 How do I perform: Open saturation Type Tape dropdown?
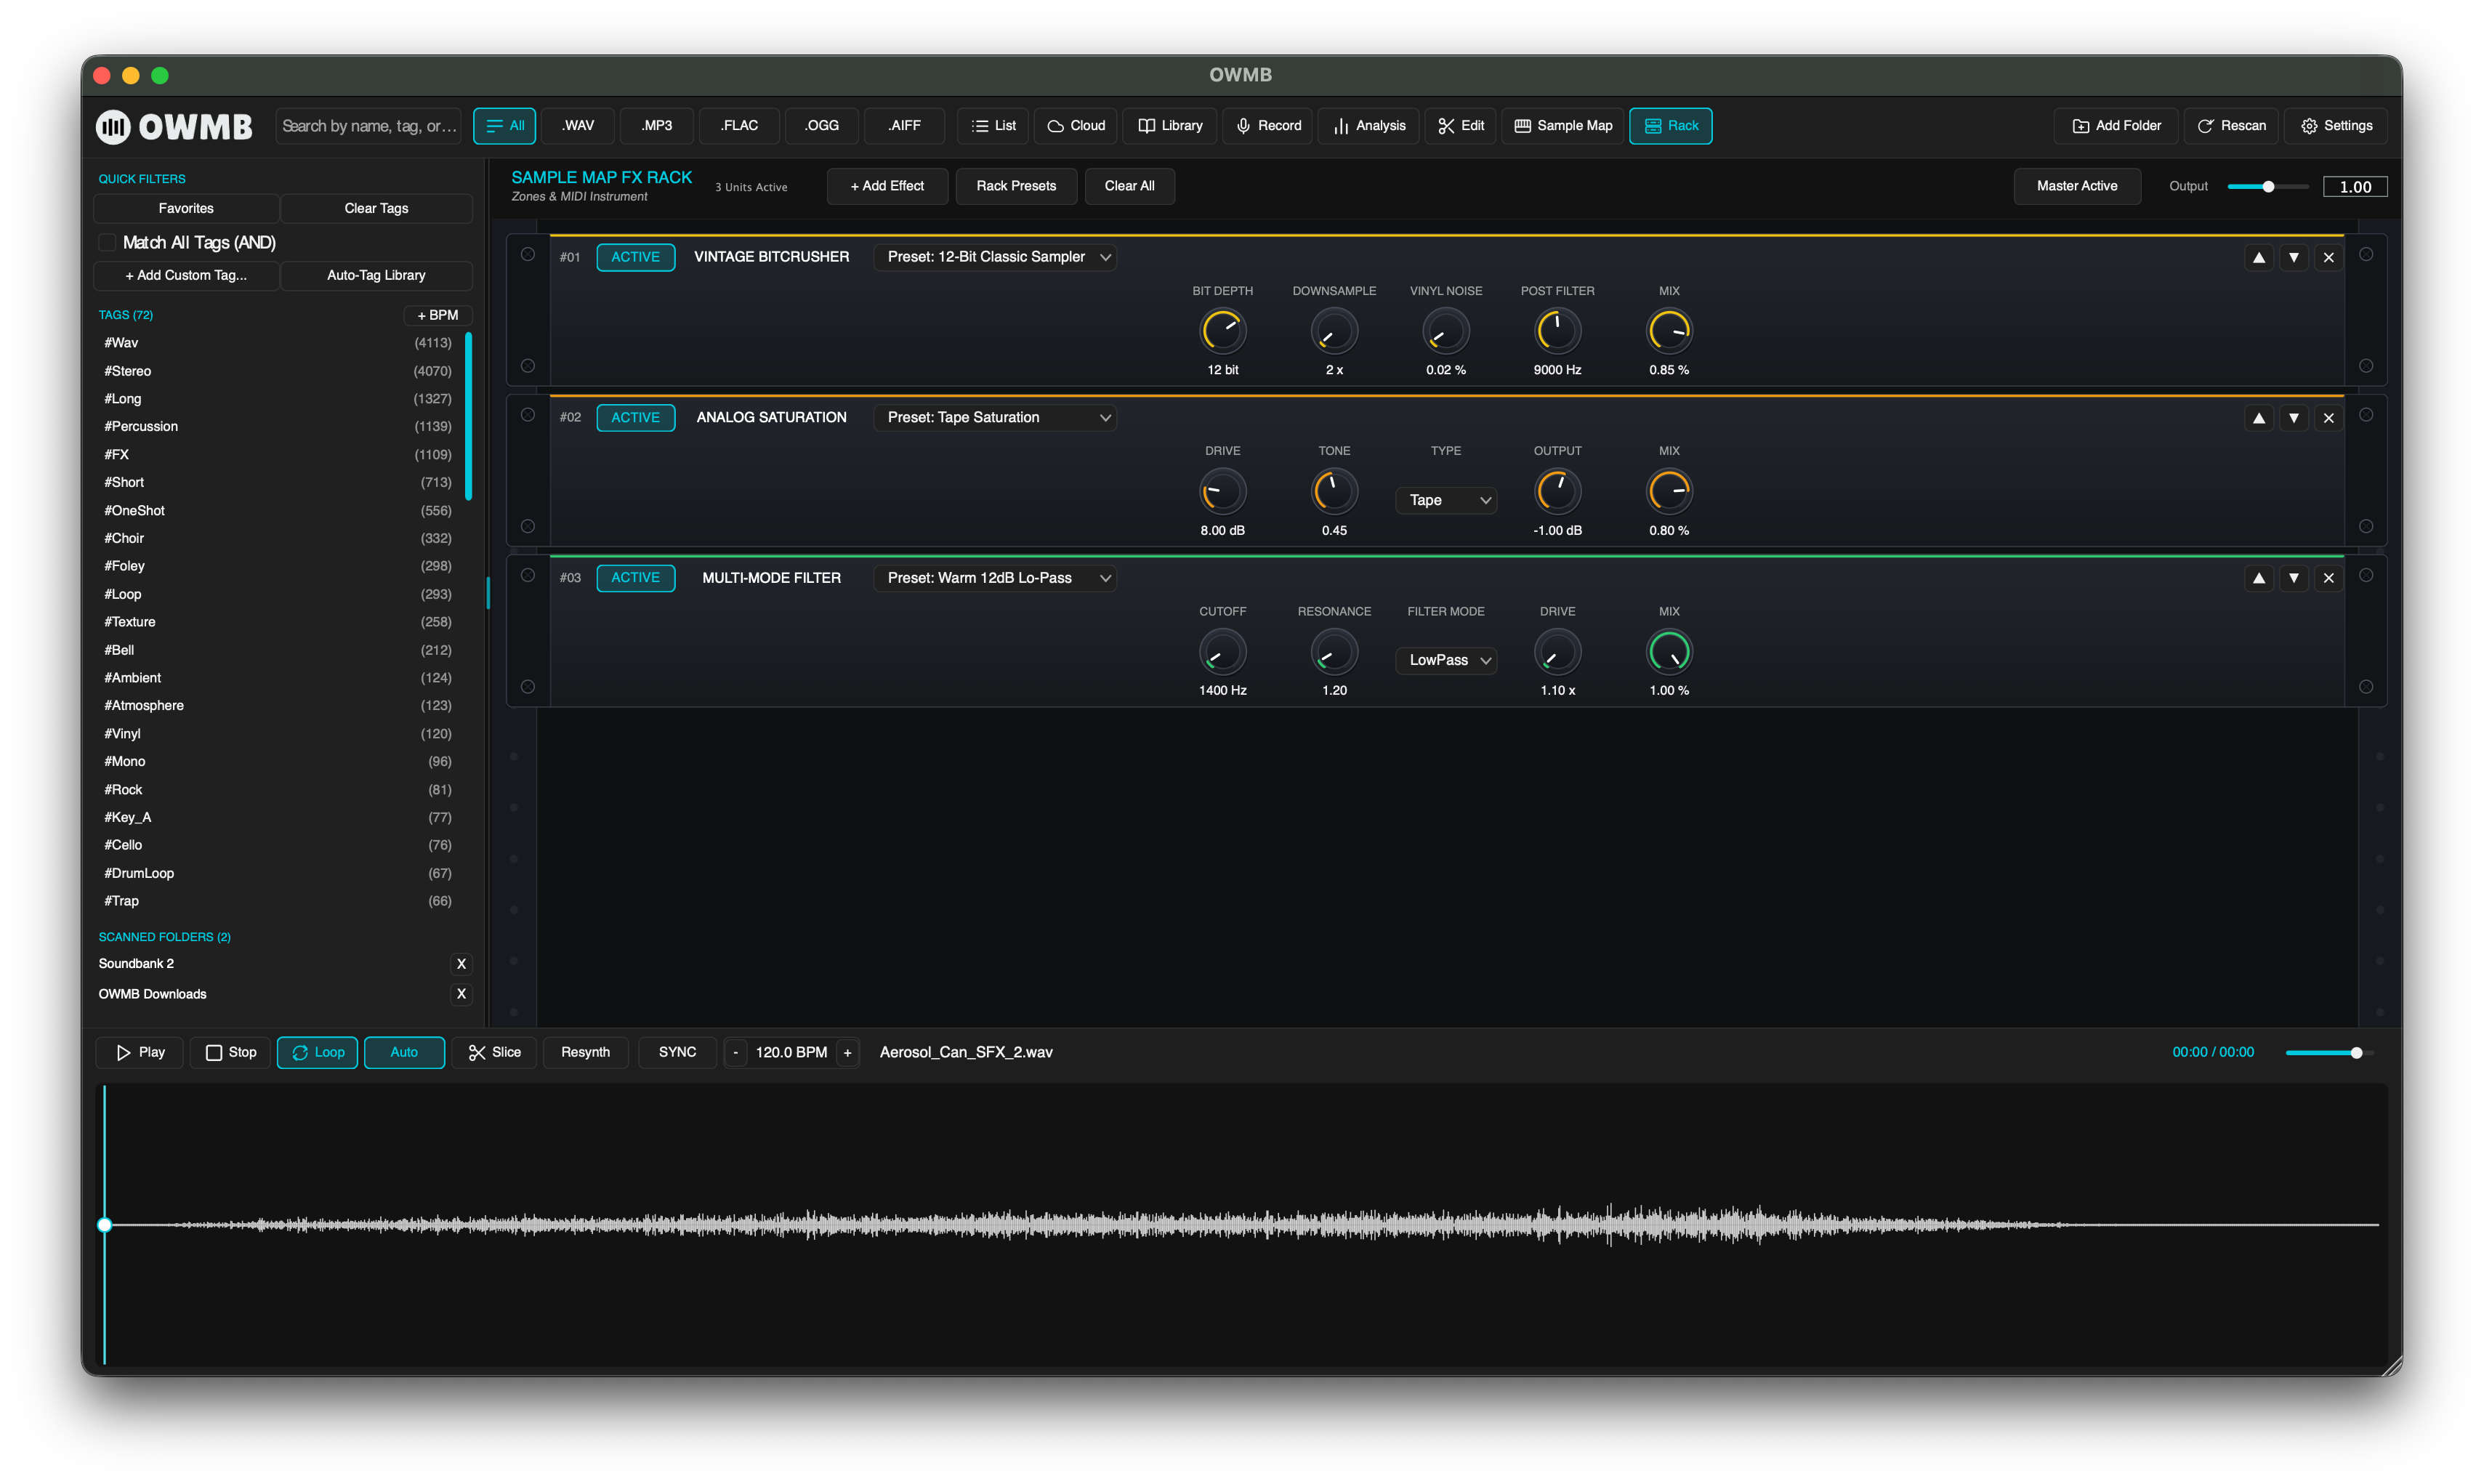pos(1446,500)
